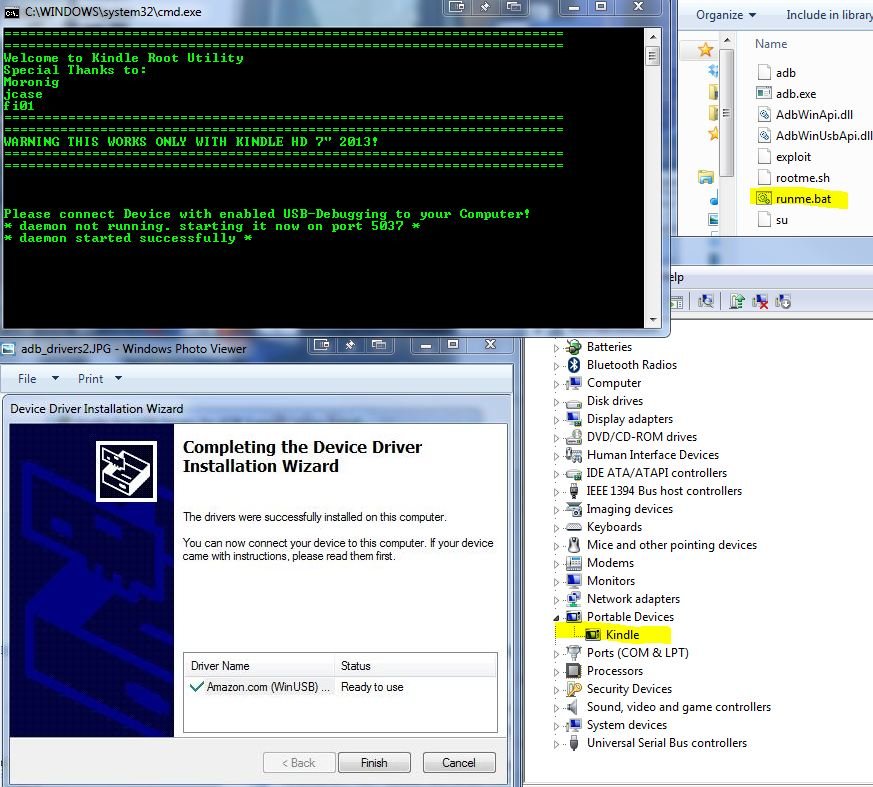Click the greyed-out Back button in the wizard
This screenshot has width=873, height=787.
(299, 763)
